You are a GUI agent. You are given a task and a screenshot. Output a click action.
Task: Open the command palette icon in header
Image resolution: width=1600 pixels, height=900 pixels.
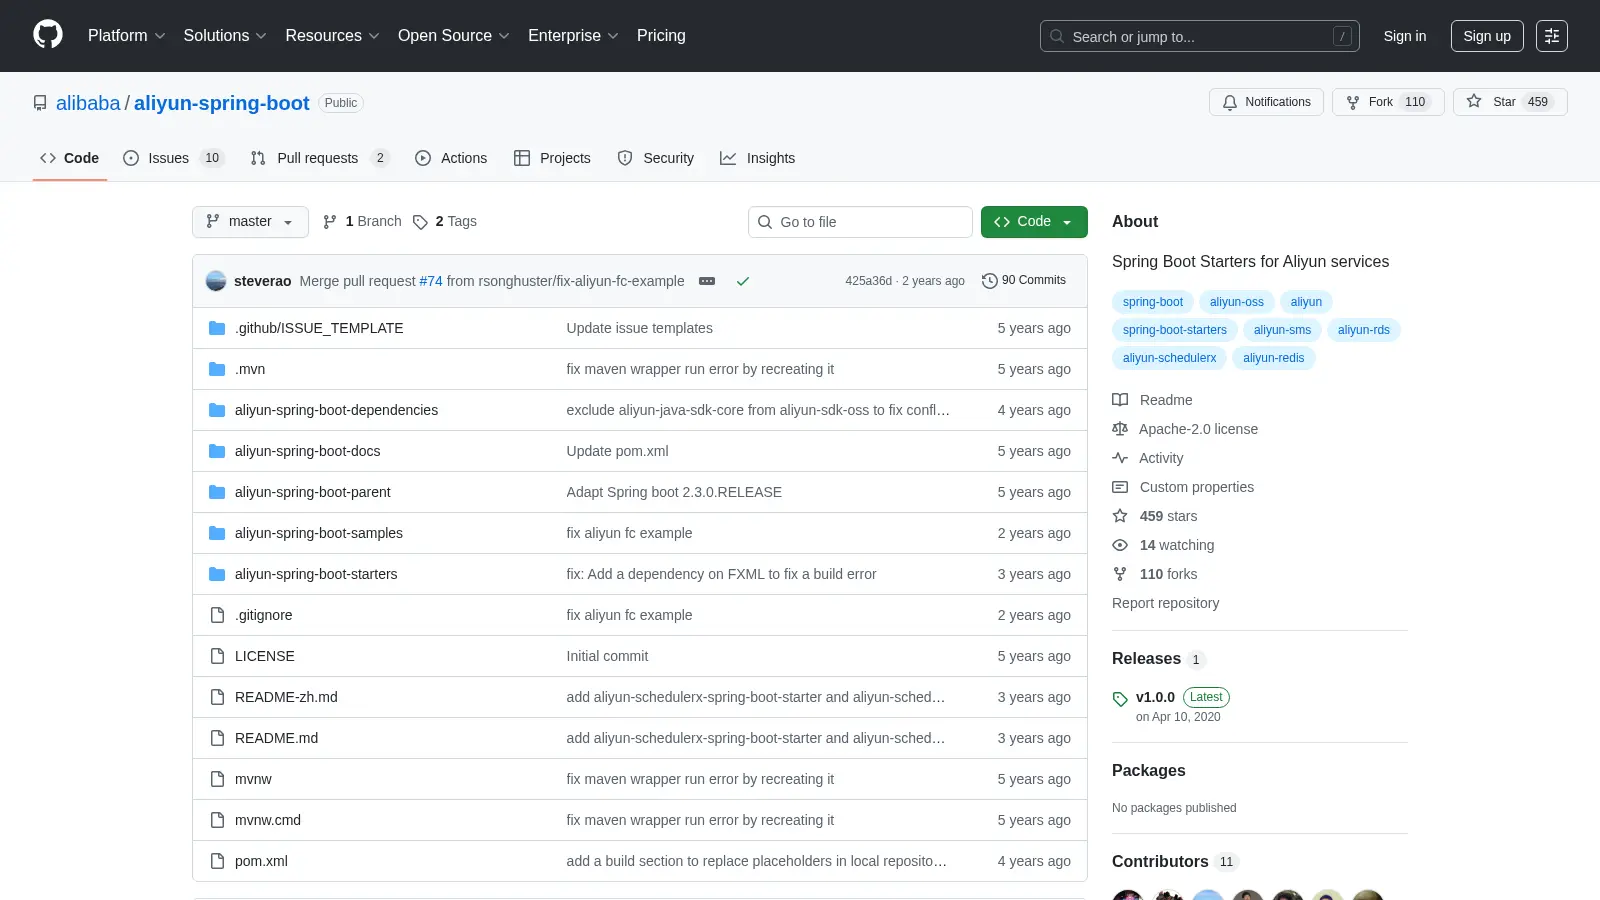1552,36
